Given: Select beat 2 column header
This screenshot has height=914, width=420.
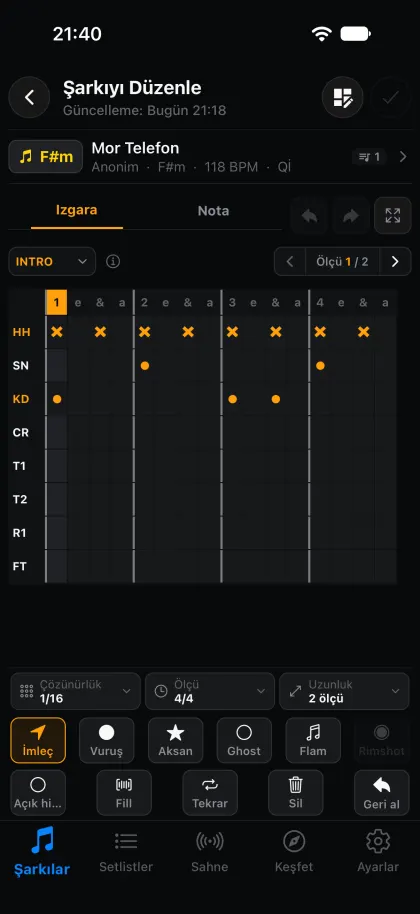Looking at the screenshot, I should click(x=144, y=302).
